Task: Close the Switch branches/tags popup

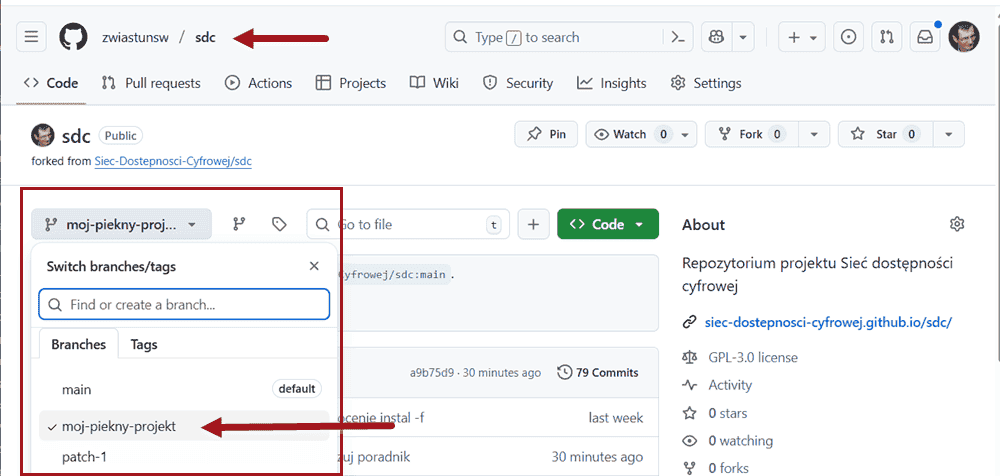Action: pos(314,266)
